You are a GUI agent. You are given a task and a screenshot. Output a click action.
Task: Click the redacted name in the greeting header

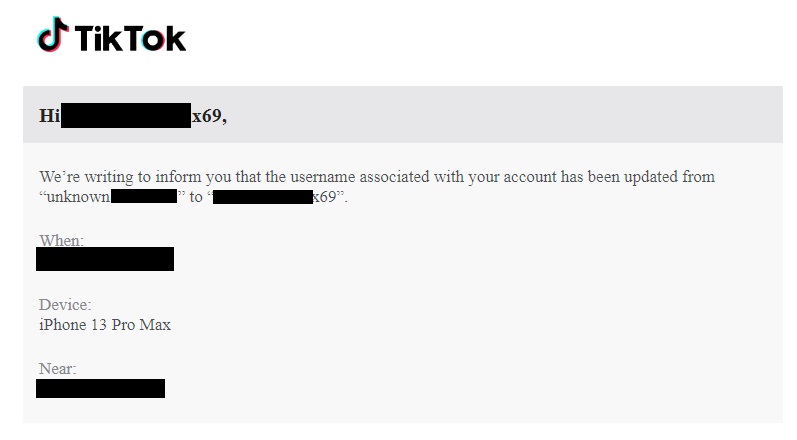[126, 116]
